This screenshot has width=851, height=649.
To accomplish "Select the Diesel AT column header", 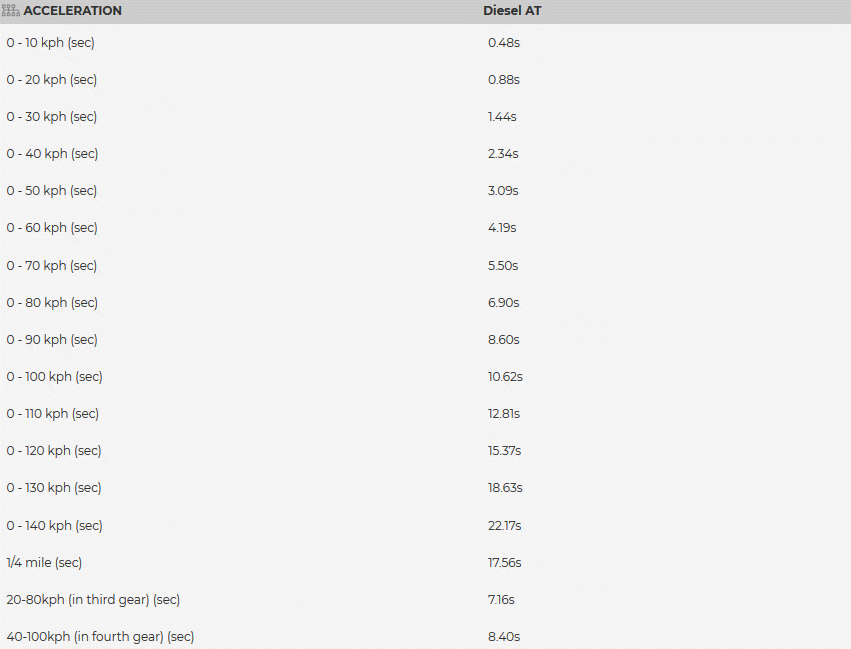I will pos(512,11).
